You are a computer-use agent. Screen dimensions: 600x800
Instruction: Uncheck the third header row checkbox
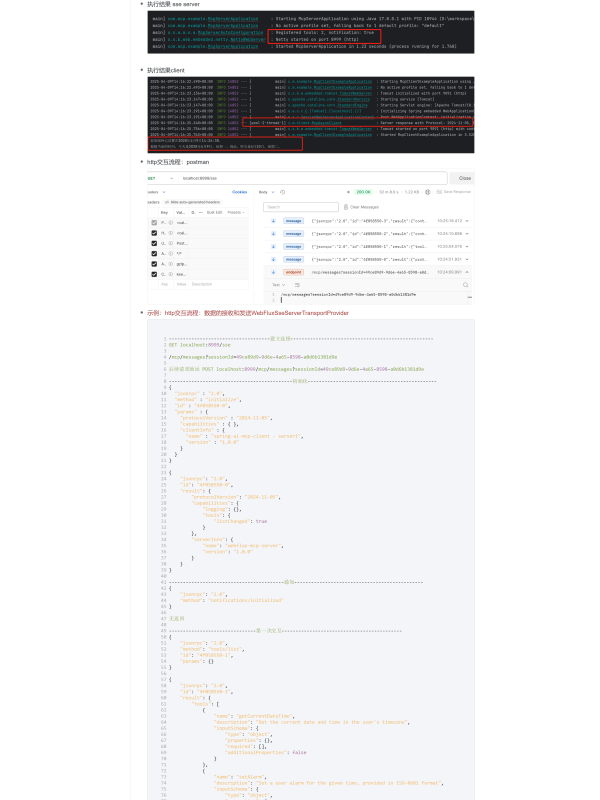(153, 243)
